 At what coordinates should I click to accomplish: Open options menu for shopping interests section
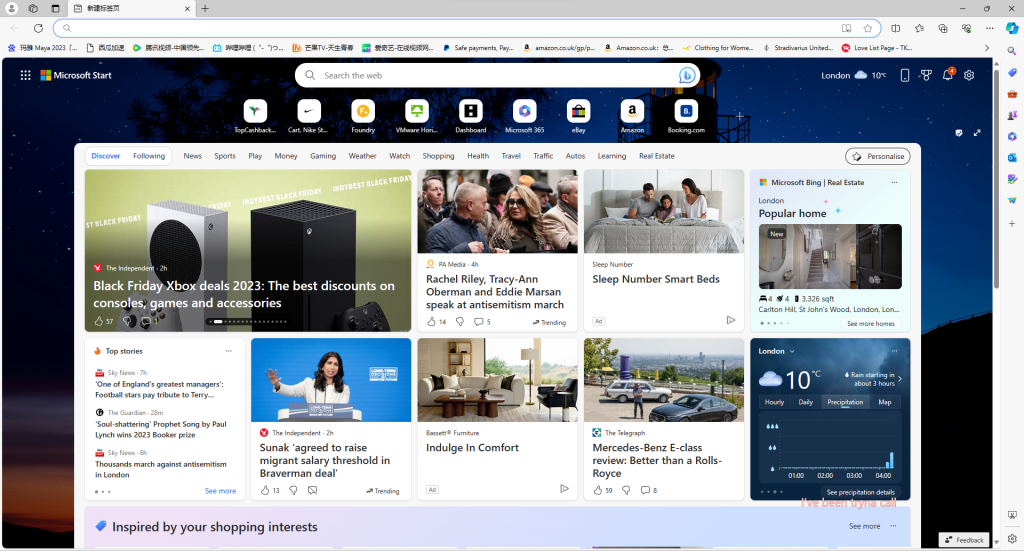pyautogui.click(x=893, y=526)
